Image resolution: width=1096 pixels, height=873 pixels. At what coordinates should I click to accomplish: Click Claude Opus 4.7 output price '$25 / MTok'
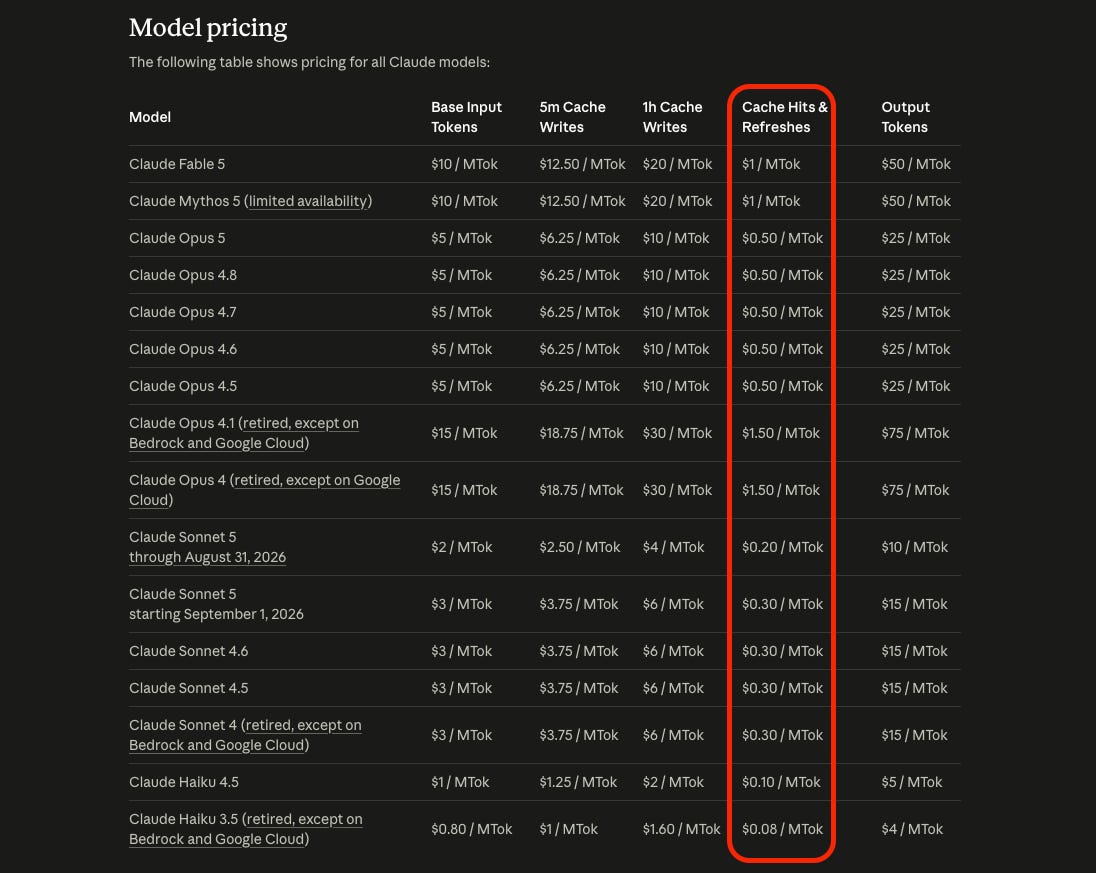pos(916,312)
